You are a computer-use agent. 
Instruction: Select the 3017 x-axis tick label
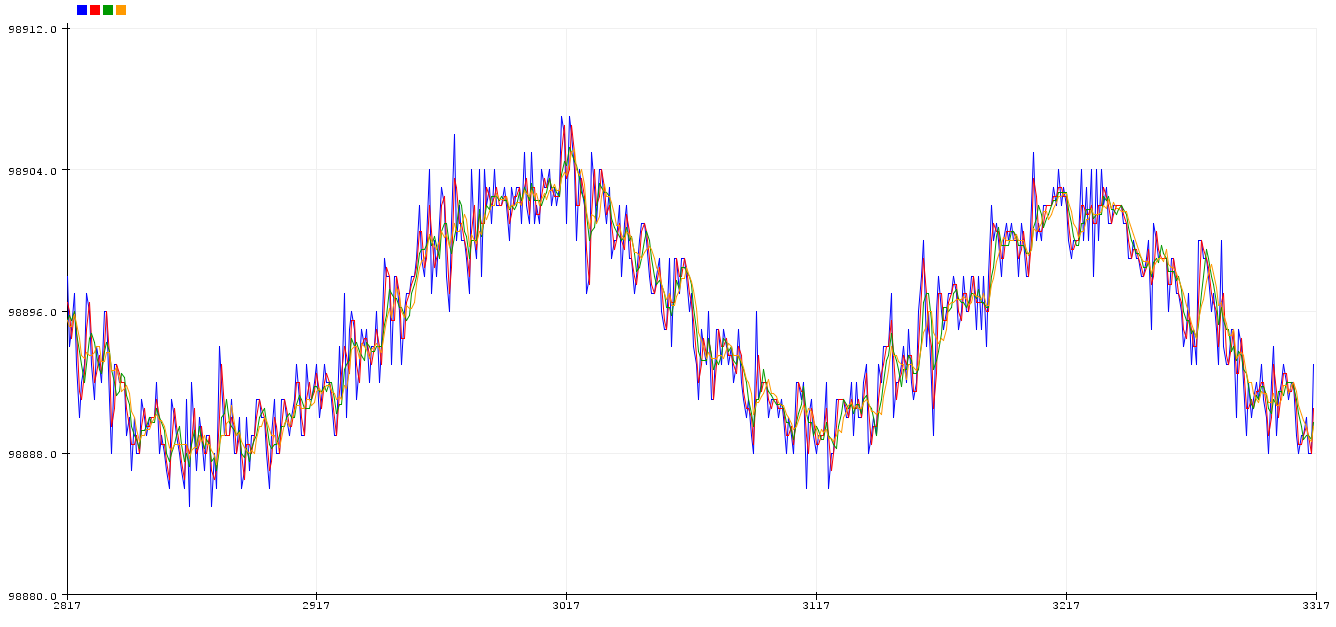click(x=566, y=606)
